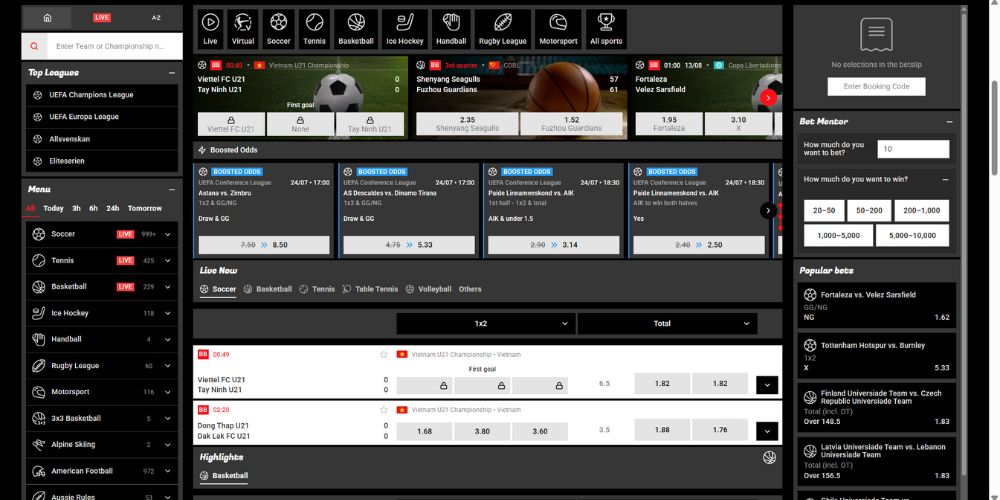Open the A-Z tab in sidebar header
The height and width of the screenshot is (500, 1000).
coord(156,18)
